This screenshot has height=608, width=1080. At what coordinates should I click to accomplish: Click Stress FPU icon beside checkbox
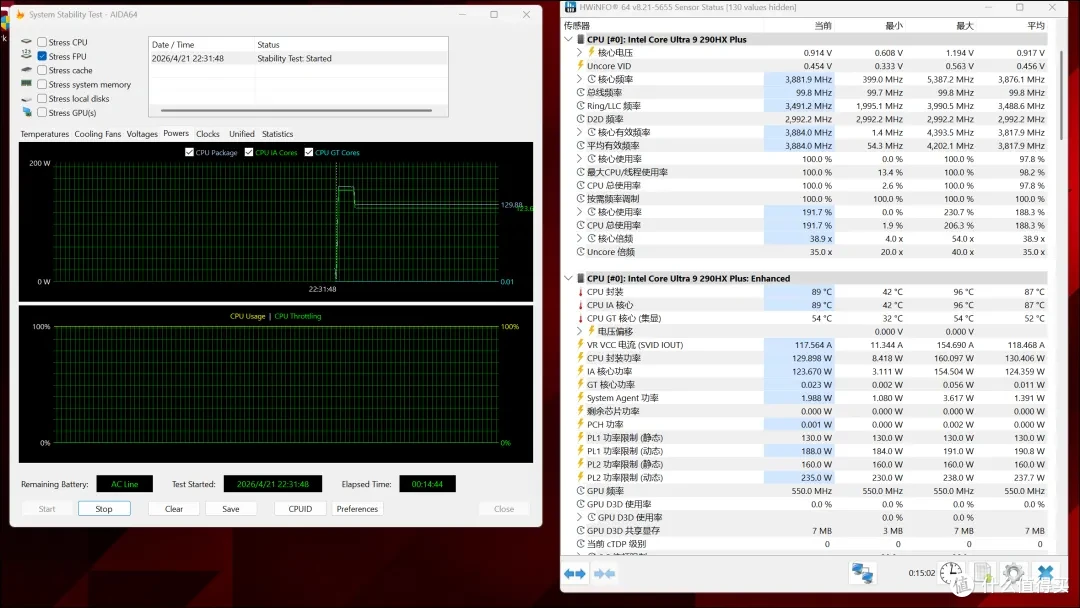(27, 55)
